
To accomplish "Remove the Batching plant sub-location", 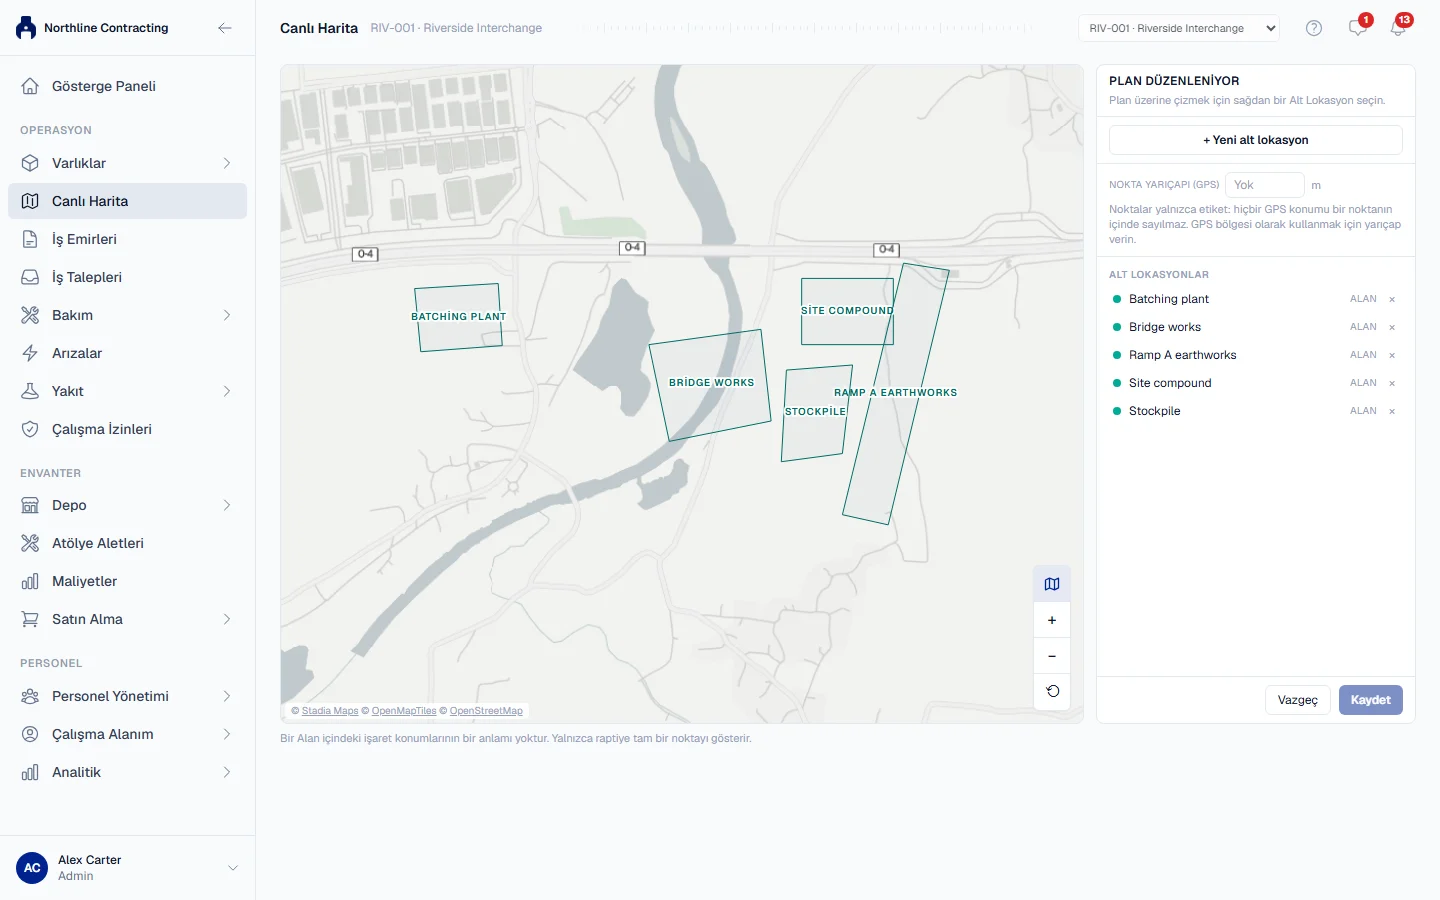I will pos(1392,299).
